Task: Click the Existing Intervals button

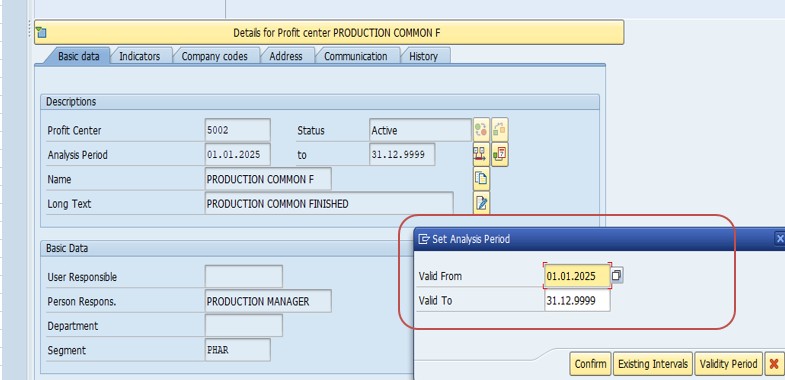Action: [x=653, y=363]
